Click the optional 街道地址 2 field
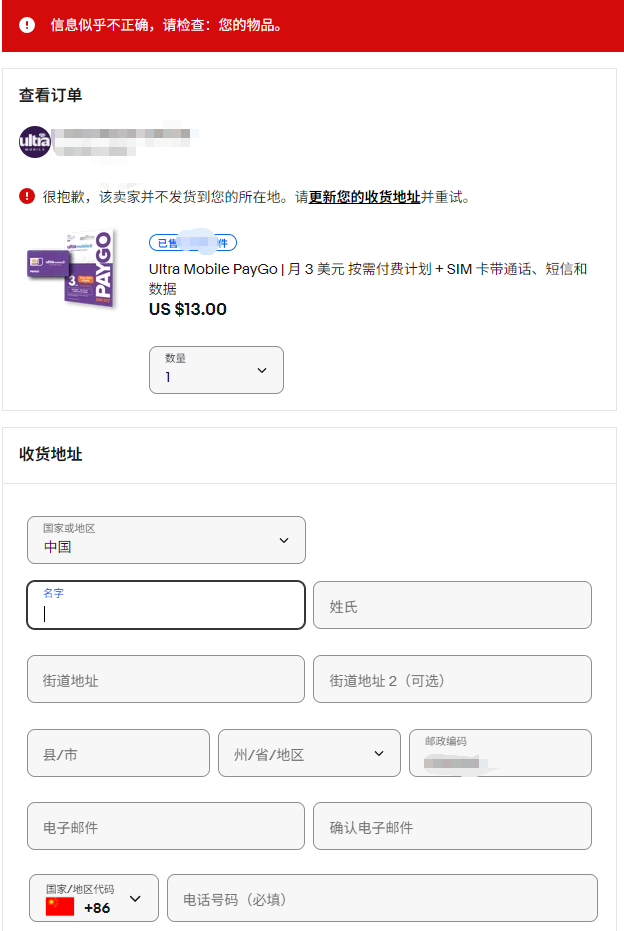 [452, 678]
